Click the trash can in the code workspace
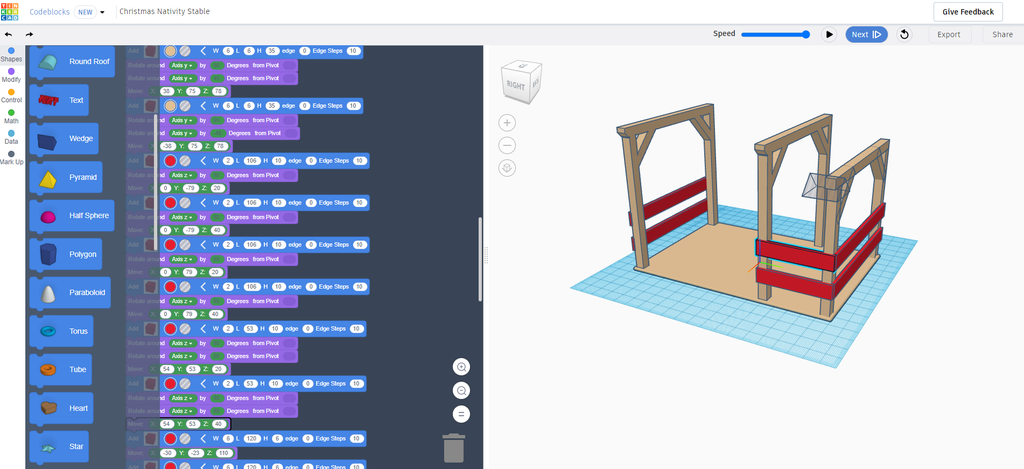The image size is (1024, 469). pyautogui.click(x=454, y=449)
